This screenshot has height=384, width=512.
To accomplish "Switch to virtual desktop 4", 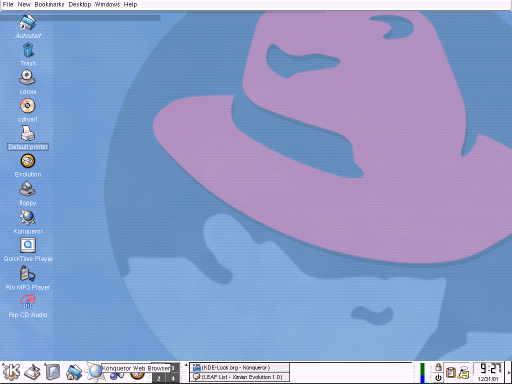I will (173, 378).
